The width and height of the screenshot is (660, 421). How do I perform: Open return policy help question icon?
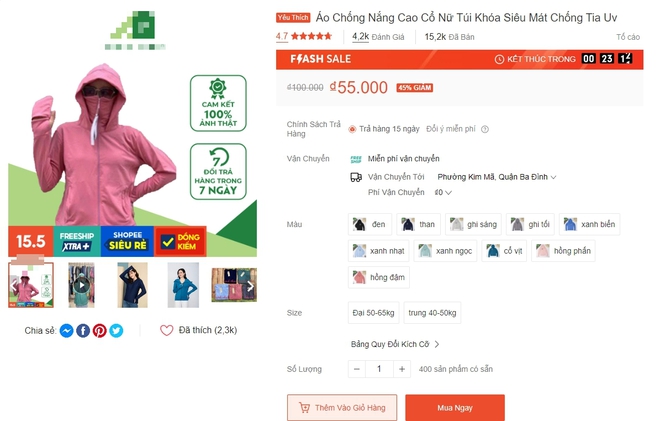tap(485, 129)
